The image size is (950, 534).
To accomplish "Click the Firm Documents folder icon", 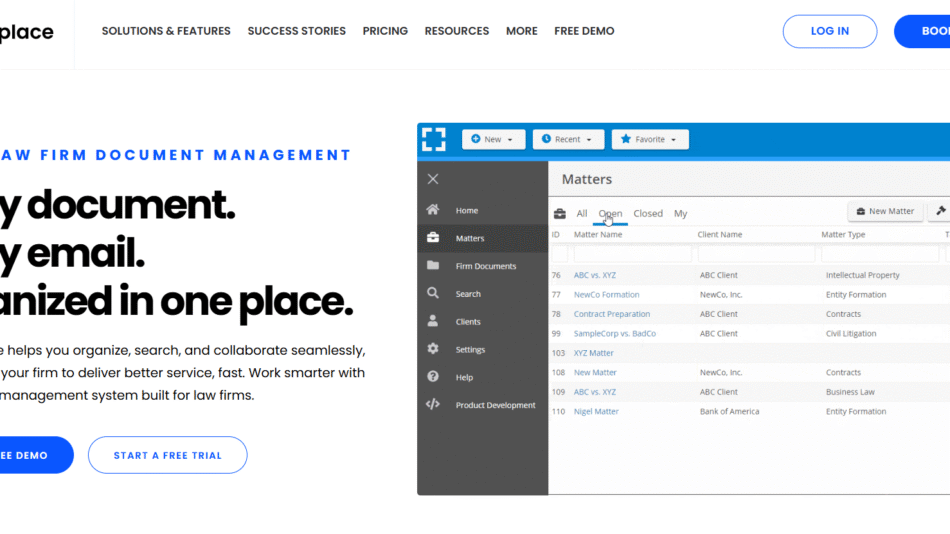I will click(433, 266).
